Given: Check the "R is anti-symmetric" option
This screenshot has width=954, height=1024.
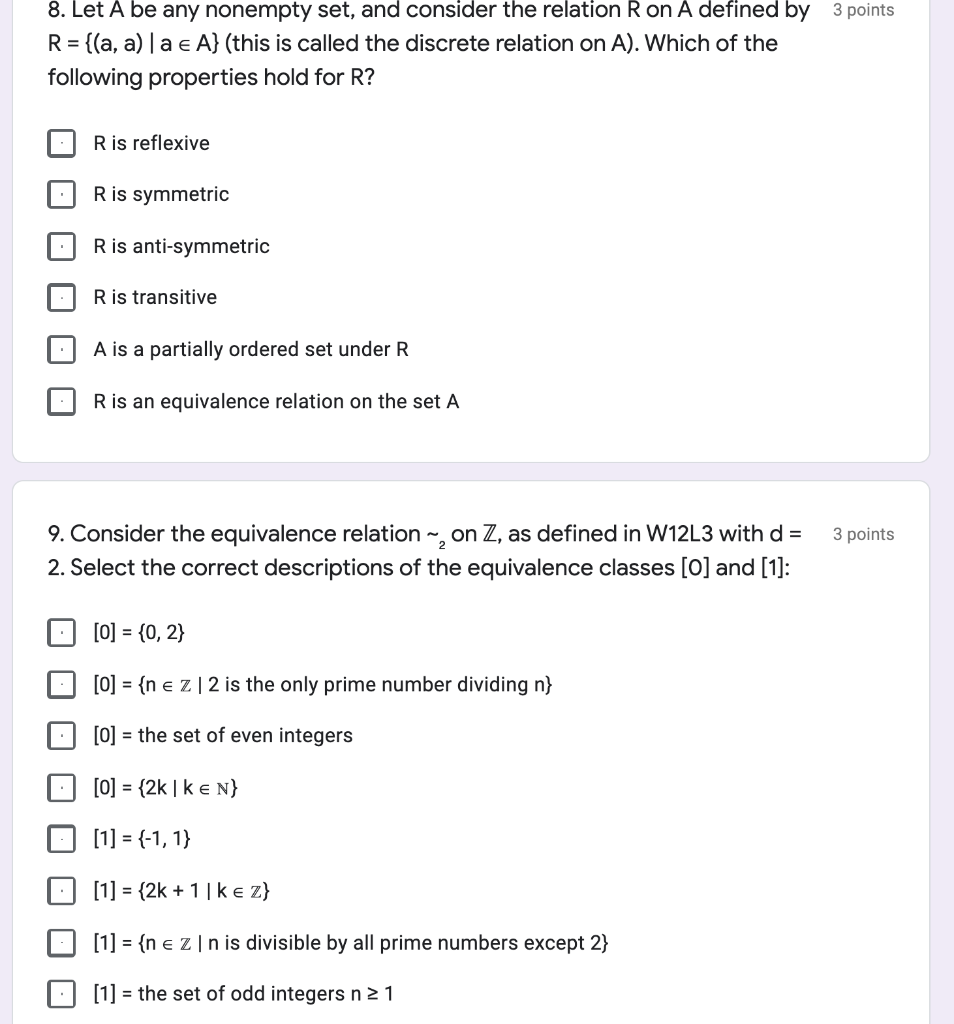Looking at the screenshot, I should (x=61, y=246).
